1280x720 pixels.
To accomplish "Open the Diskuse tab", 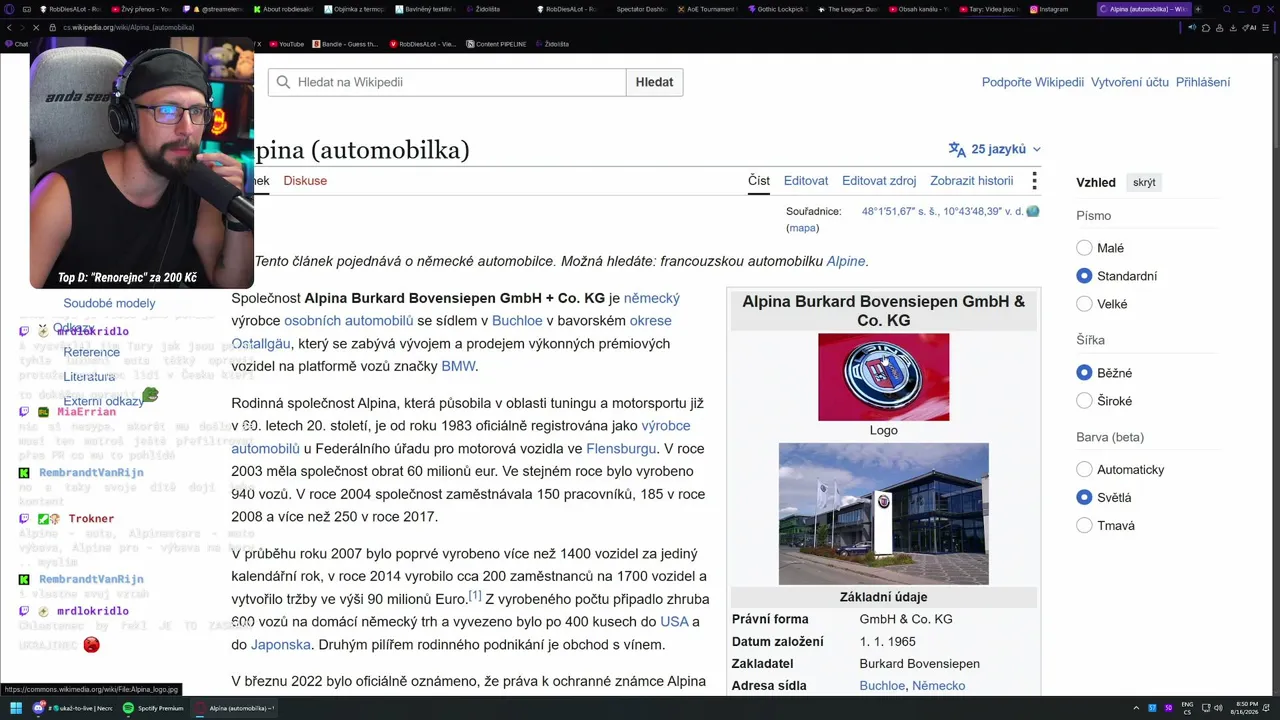I will 305,181.
